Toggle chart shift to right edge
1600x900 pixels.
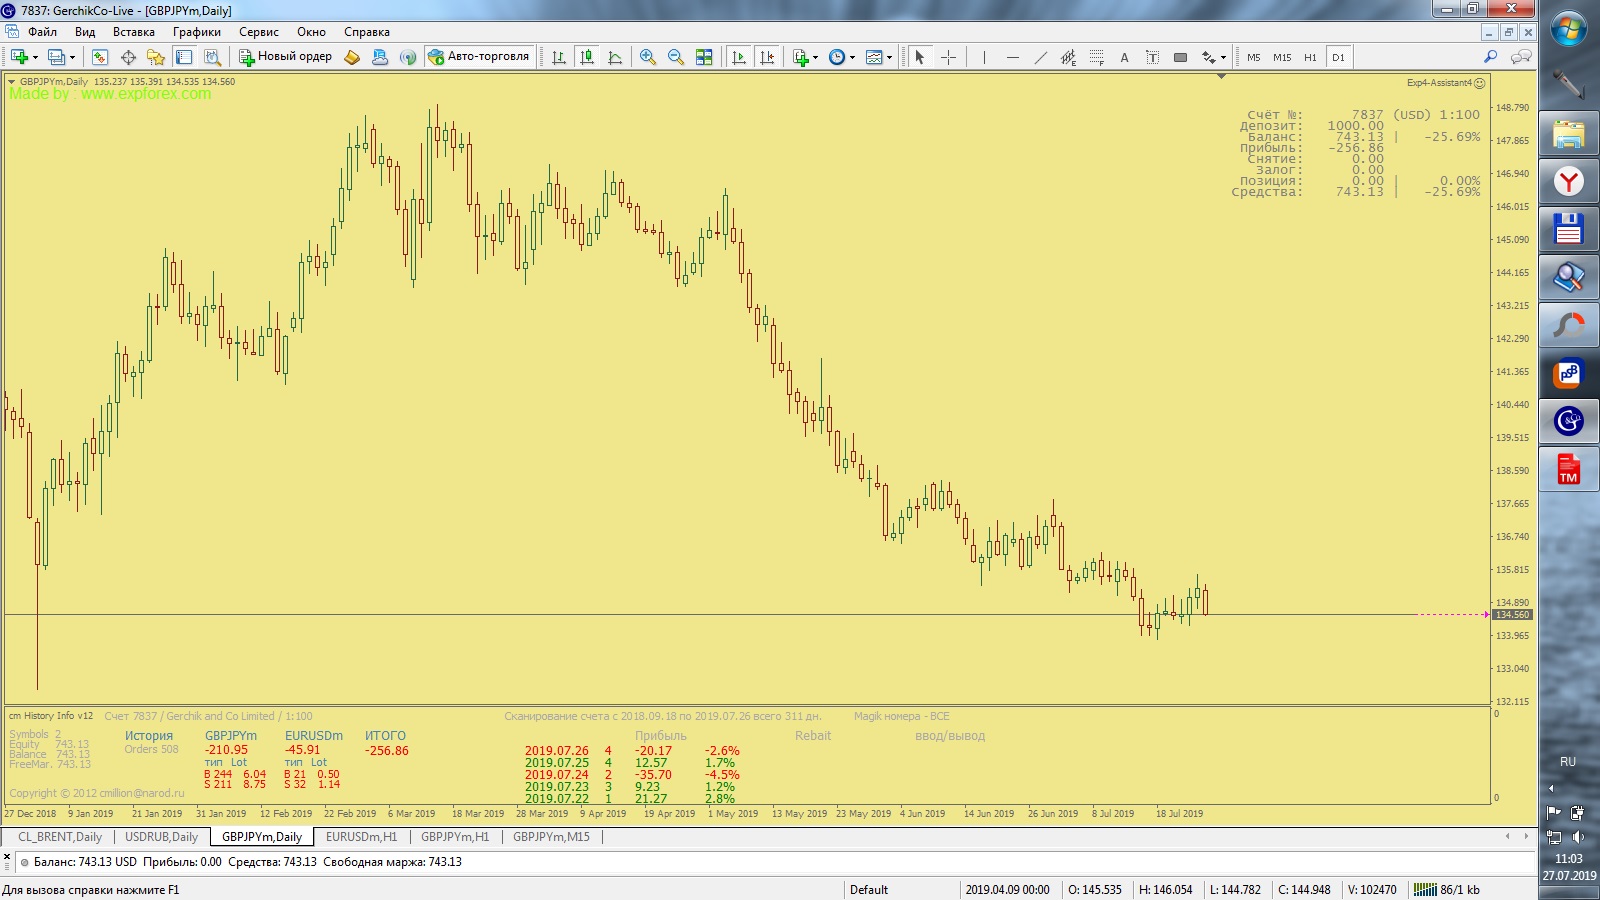click(x=767, y=57)
